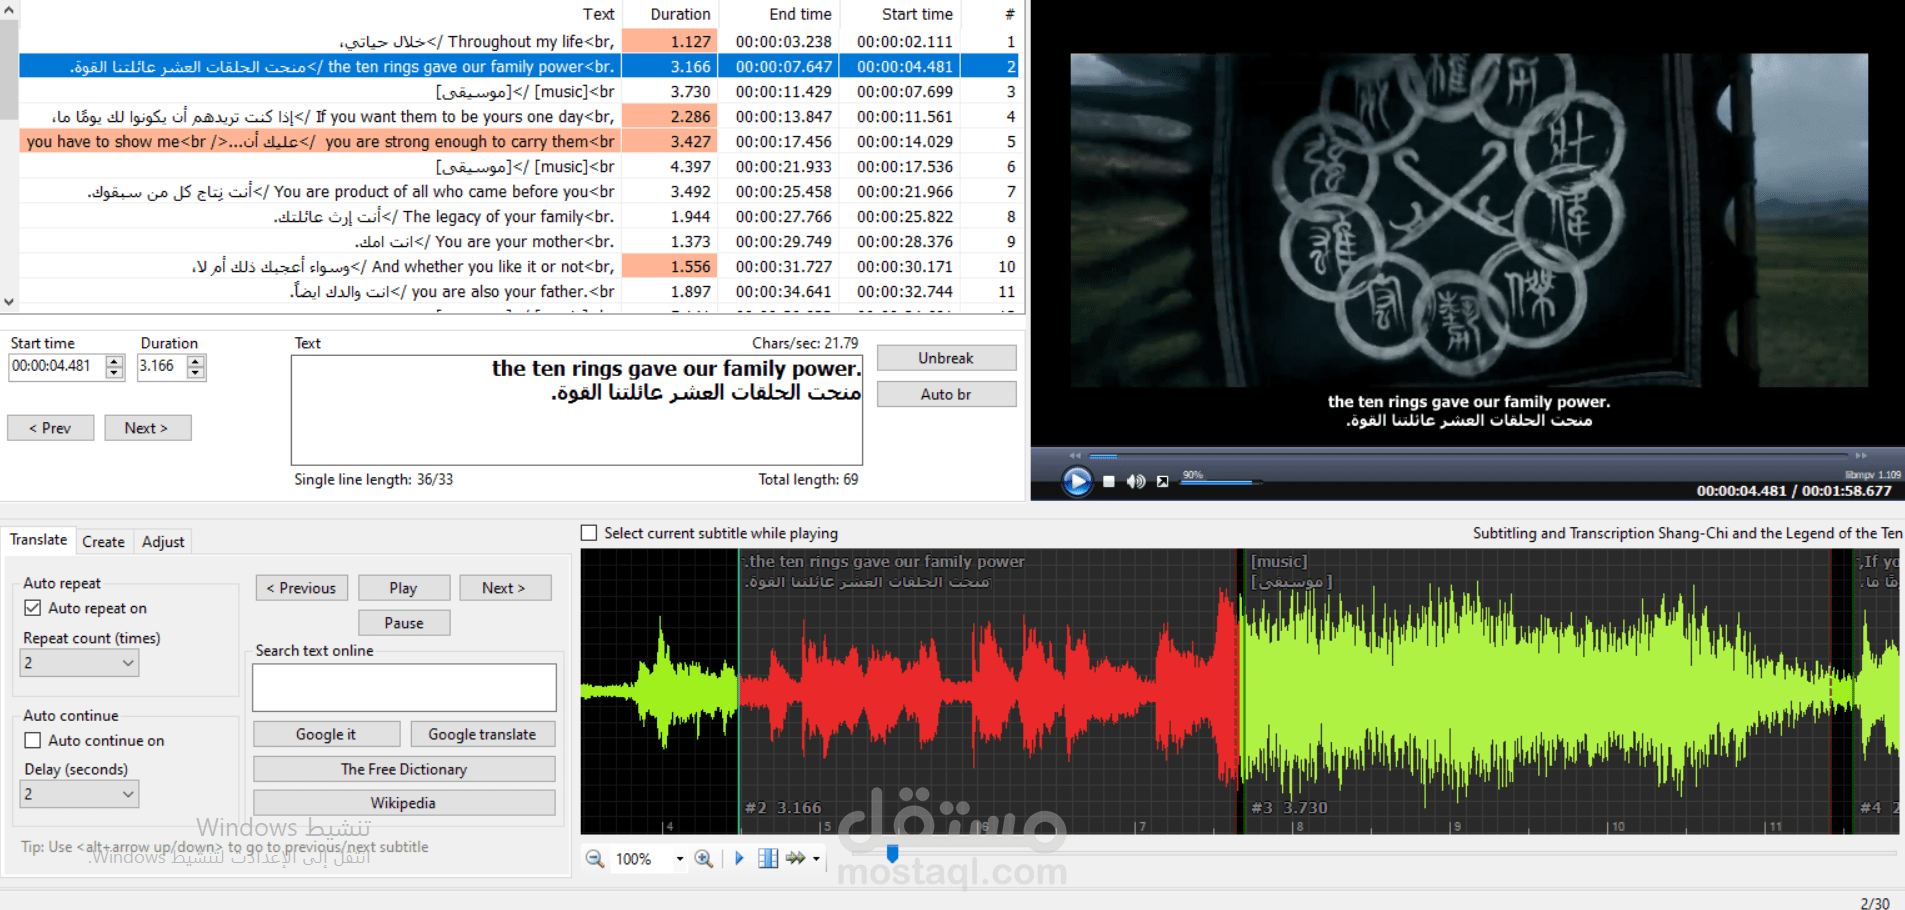Toggle video player fullscreen icon
Image resolution: width=1905 pixels, height=910 pixels.
click(1163, 482)
